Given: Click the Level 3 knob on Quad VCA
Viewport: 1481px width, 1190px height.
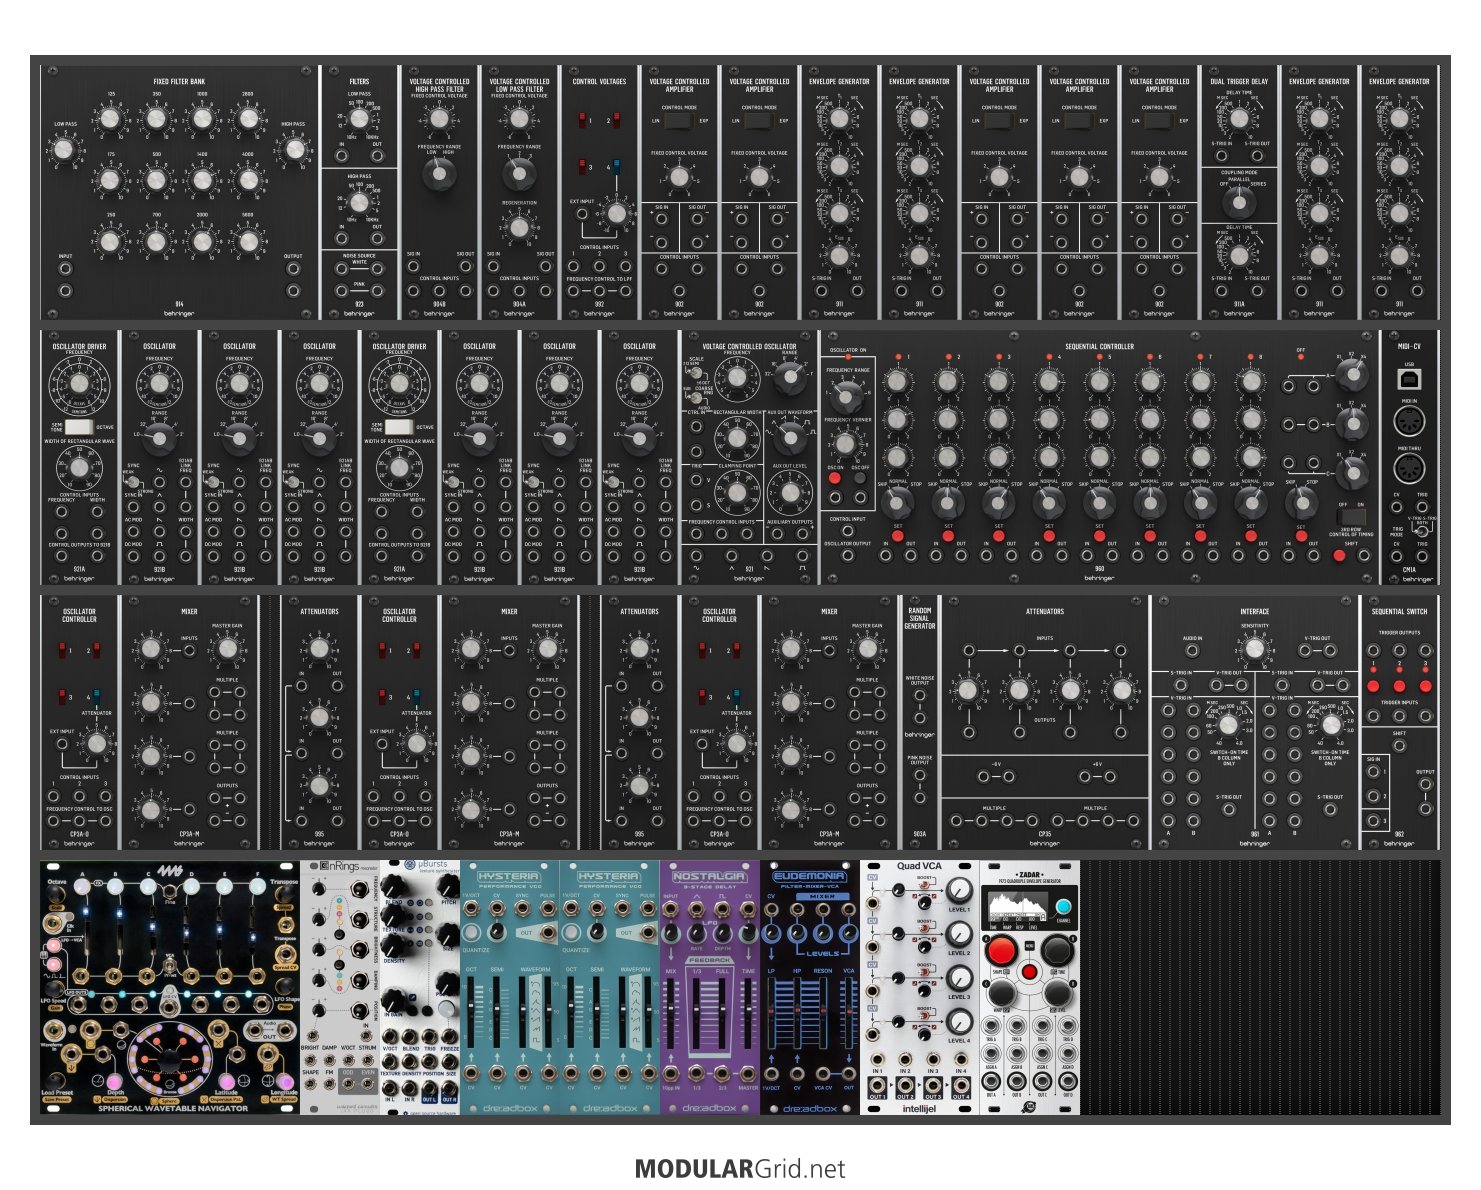Looking at the screenshot, I should point(959,977).
